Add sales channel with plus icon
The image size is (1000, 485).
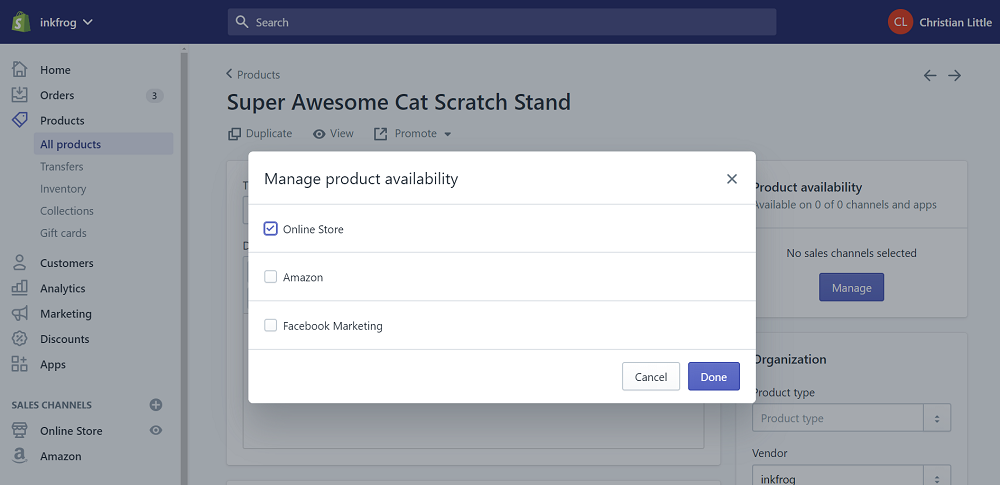[x=156, y=405]
